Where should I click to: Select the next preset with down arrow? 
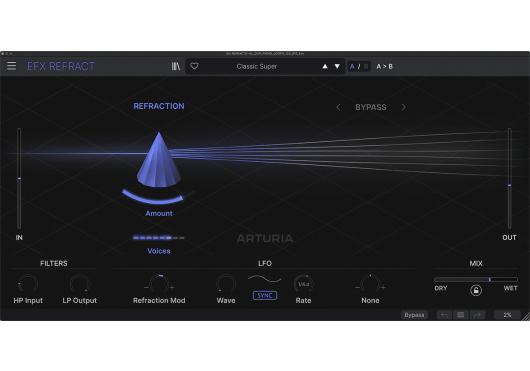337,66
